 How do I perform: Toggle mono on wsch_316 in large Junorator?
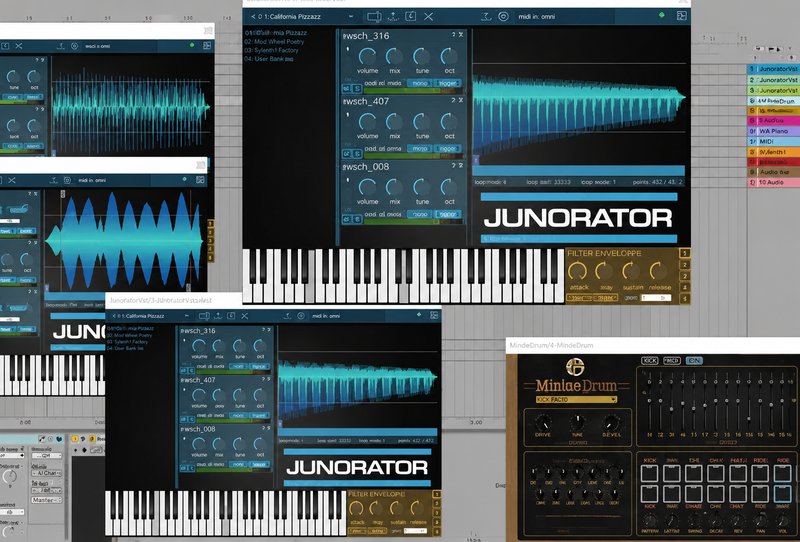pos(419,83)
